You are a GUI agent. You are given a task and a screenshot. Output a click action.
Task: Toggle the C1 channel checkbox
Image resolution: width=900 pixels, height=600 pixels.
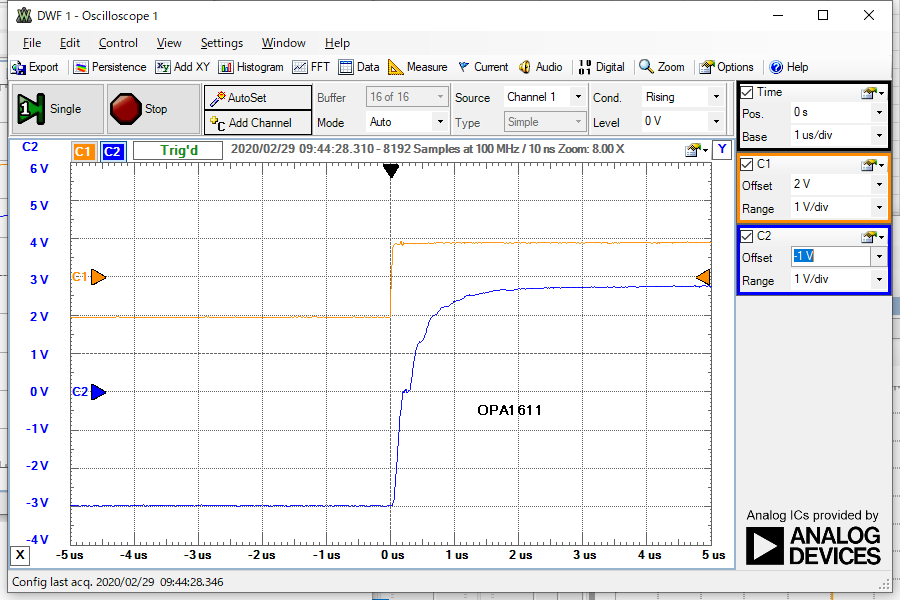[747, 165]
